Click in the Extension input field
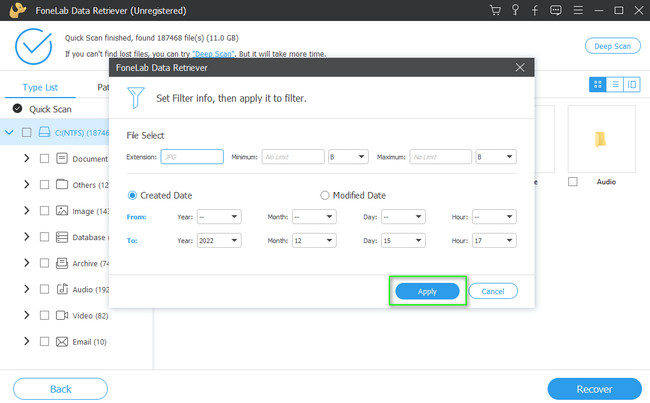The width and height of the screenshot is (650, 403). (192, 157)
